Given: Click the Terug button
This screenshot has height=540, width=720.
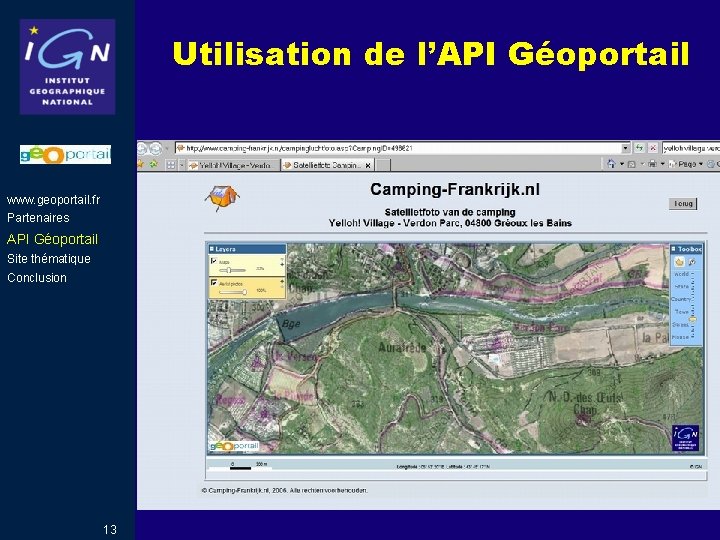Looking at the screenshot, I should point(683,203).
